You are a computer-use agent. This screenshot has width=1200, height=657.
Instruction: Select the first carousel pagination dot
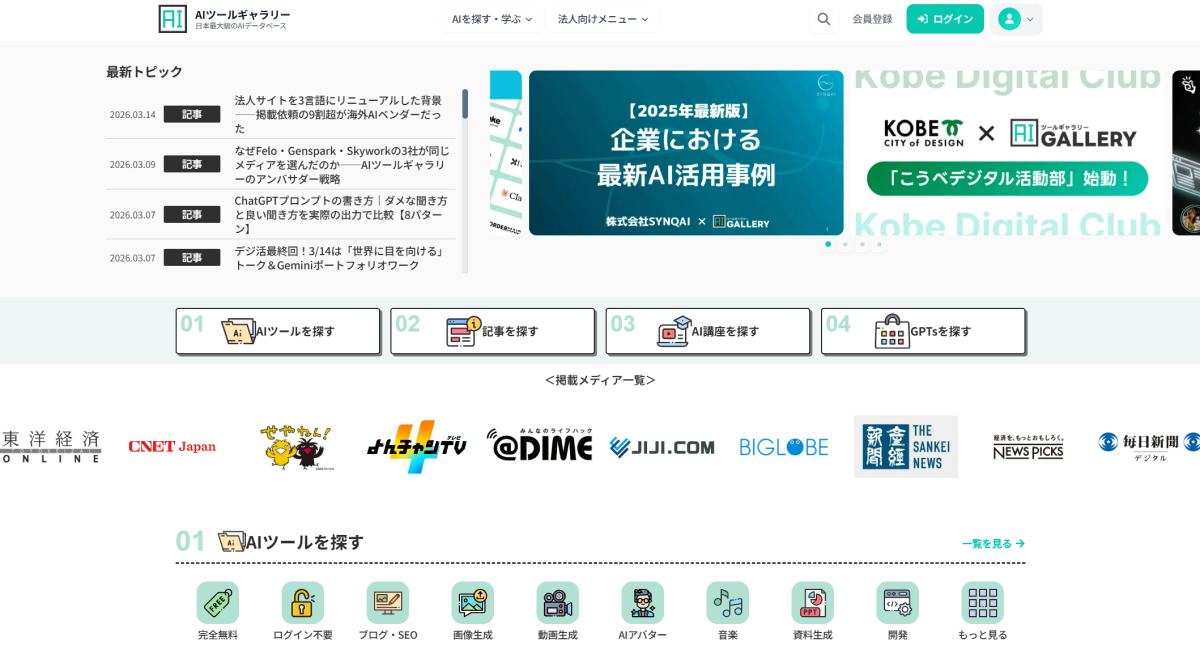coord(828,244)
